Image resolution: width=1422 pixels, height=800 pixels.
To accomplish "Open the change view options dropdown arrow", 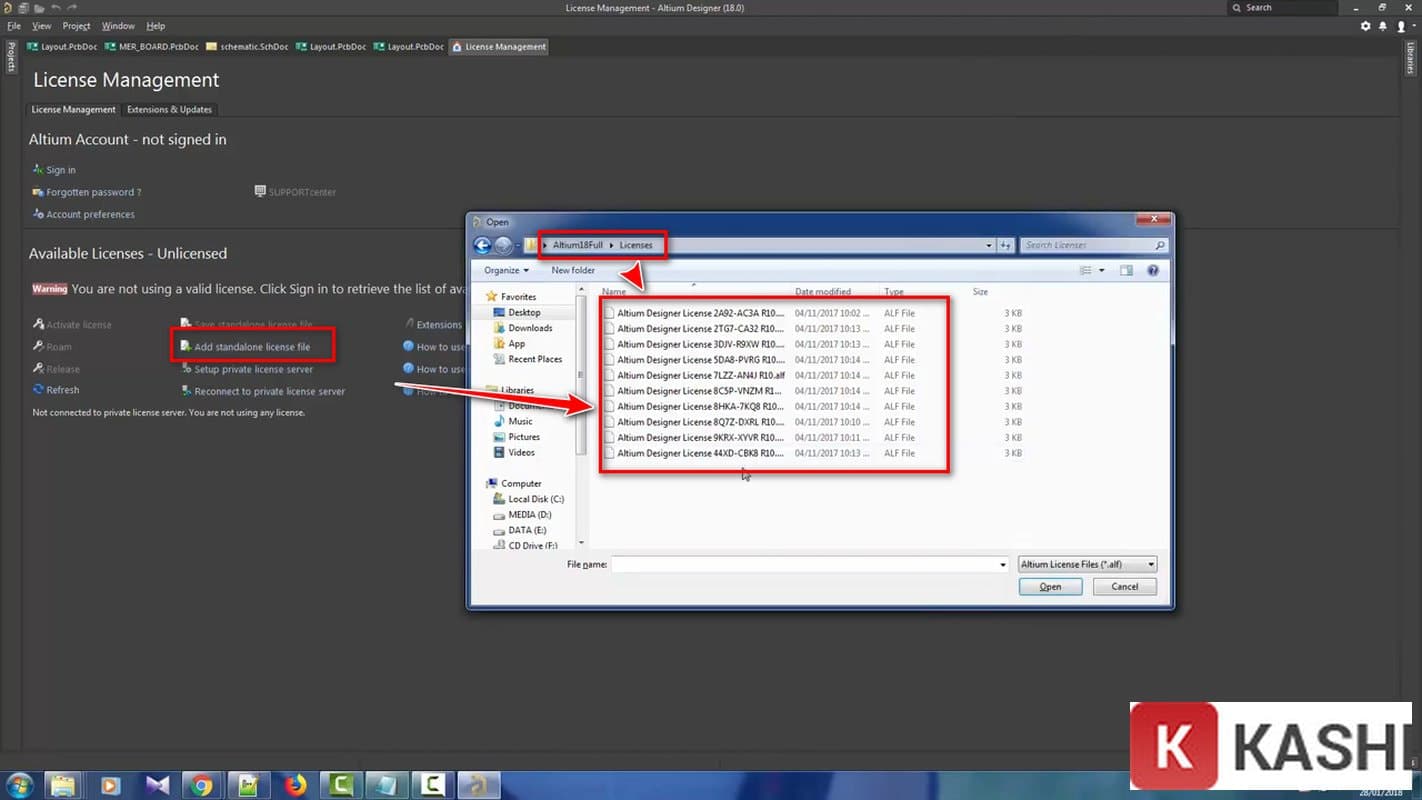I will (1102, 271).
